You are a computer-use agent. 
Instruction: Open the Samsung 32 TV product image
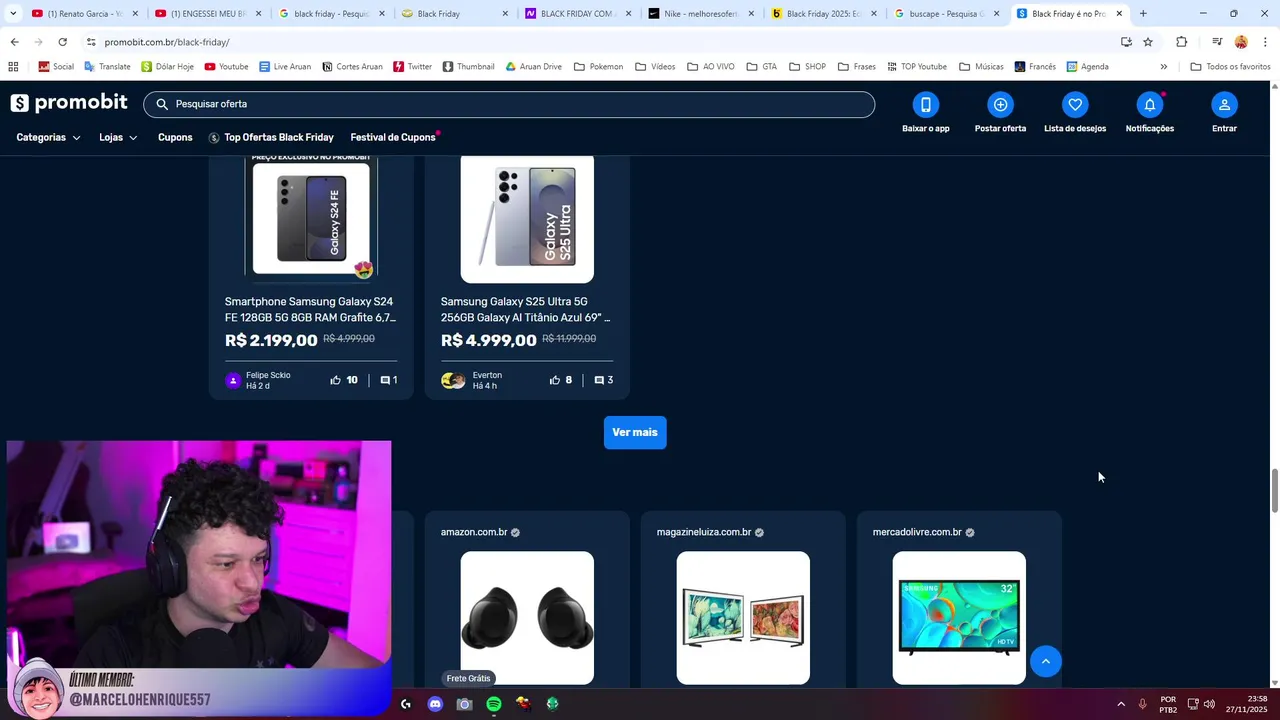pyautogui.click(x=959, y=618)
